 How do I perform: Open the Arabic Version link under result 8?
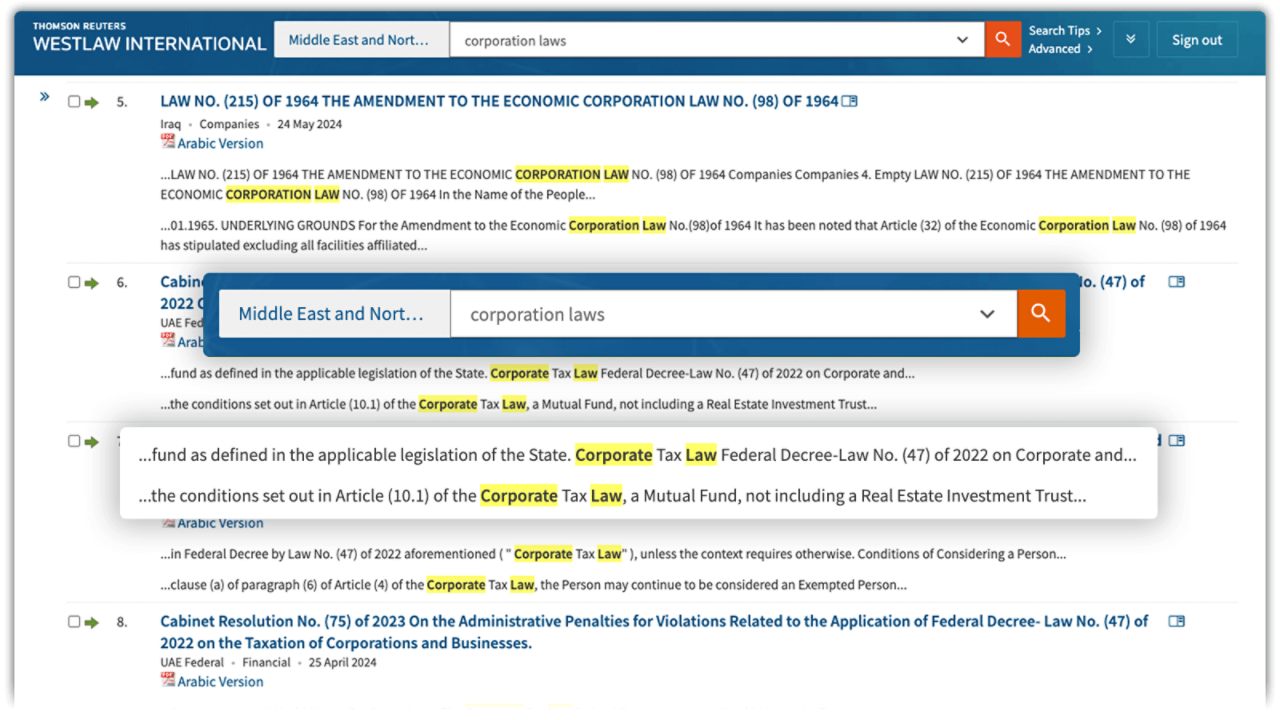pyautogui.click(x=220, y=681)
